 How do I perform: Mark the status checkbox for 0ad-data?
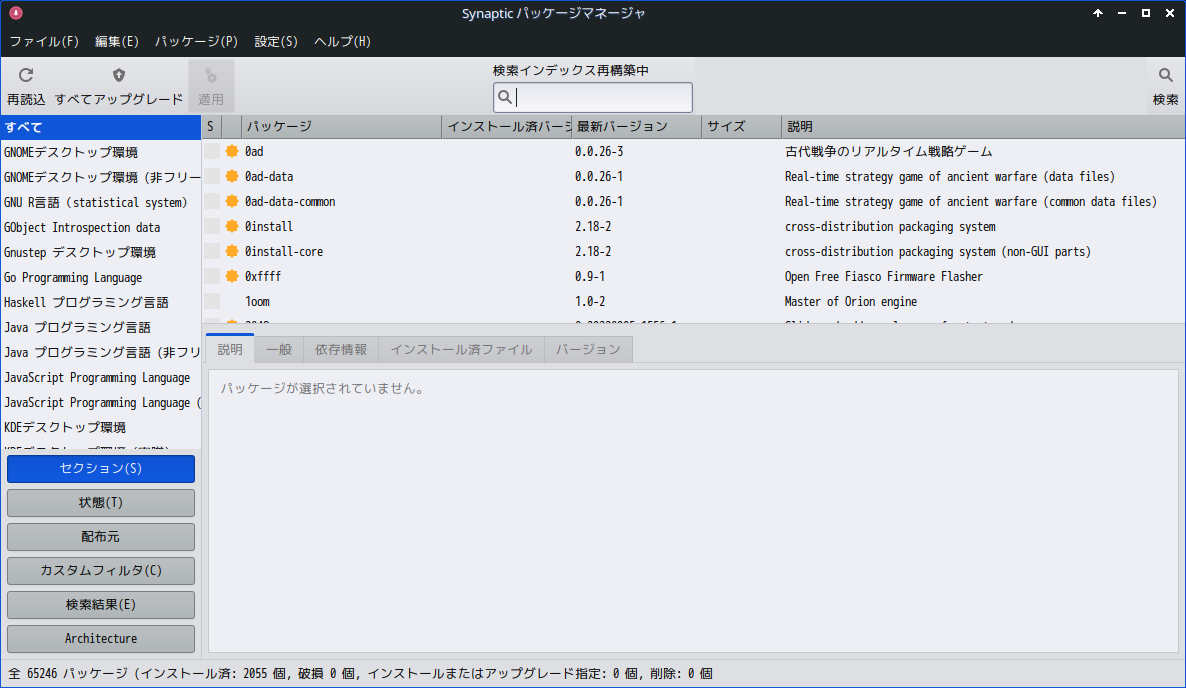(x=212, y=176)
